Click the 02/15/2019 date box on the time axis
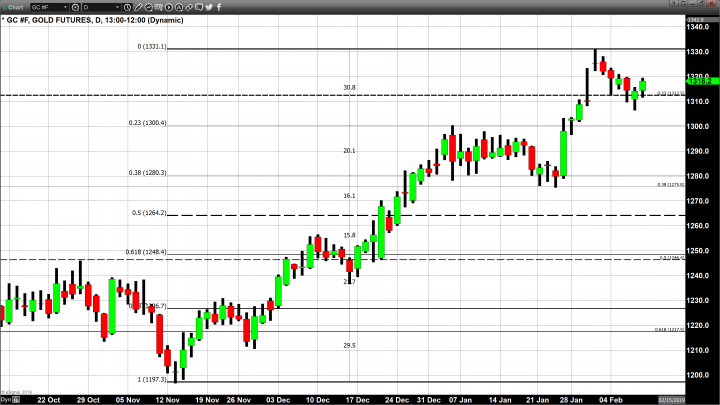Image resolution: width=720 pixels, height=405 pixels. pos(671,400)
